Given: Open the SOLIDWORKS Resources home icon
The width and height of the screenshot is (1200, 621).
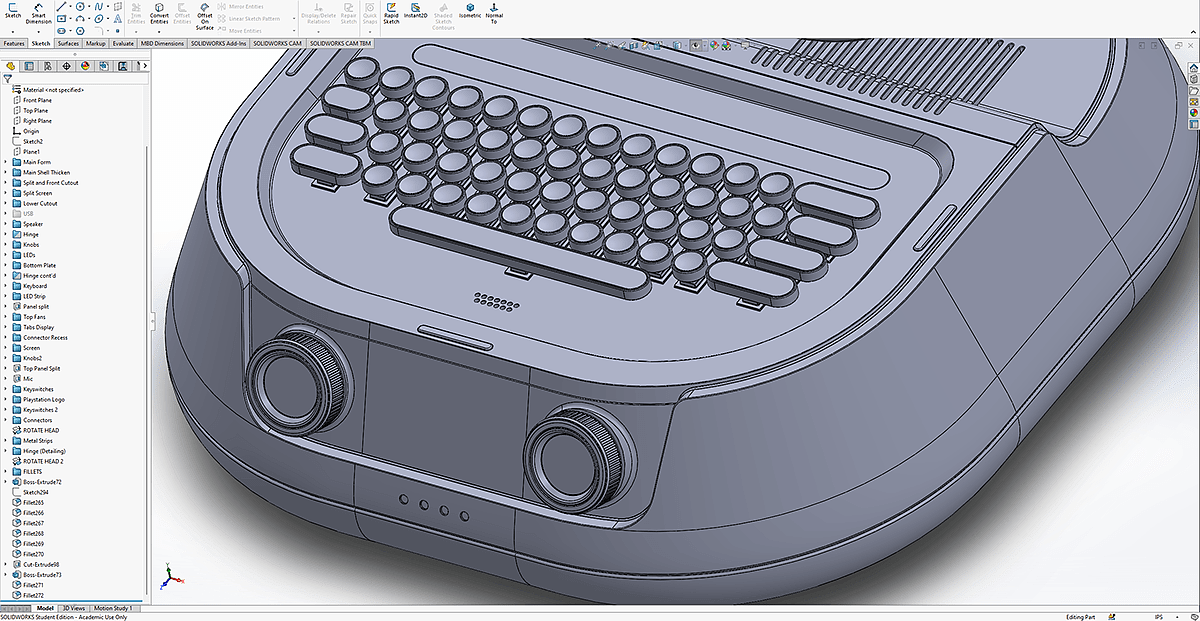Looking at the screenshot, I should tap(1193, 69).
